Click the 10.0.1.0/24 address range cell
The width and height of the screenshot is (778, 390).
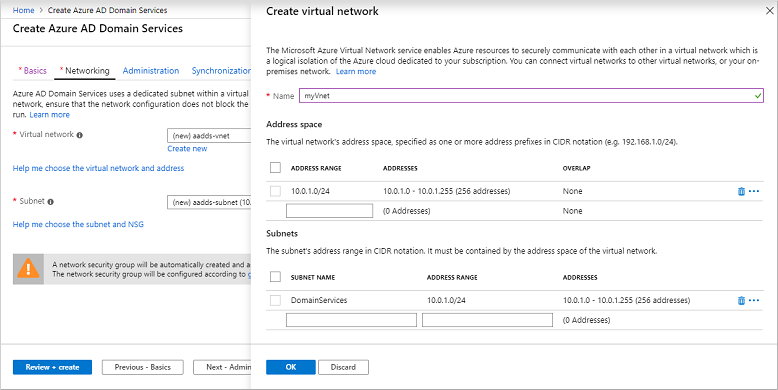[x=310, y=191]
